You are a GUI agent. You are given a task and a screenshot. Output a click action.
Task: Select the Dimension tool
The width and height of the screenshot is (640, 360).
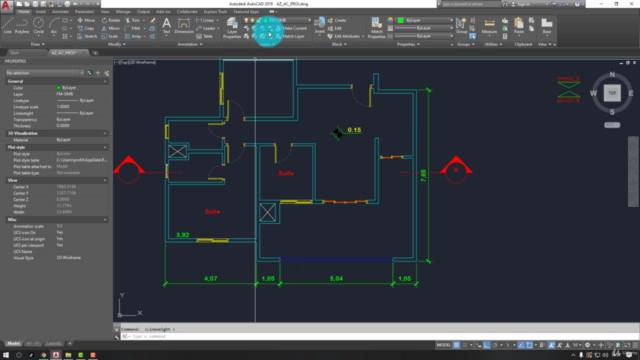(x=184, y=25)
